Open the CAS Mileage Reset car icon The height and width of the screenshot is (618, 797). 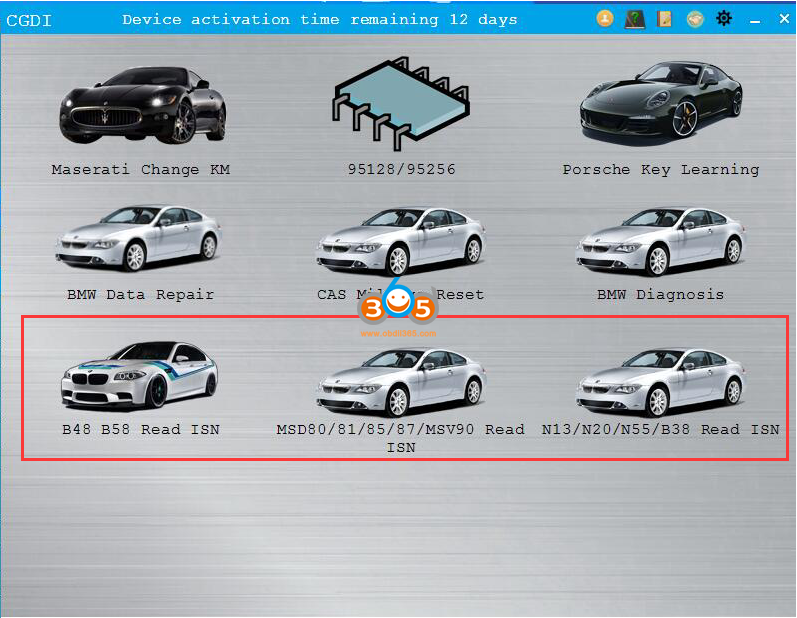tap(401, 241)
